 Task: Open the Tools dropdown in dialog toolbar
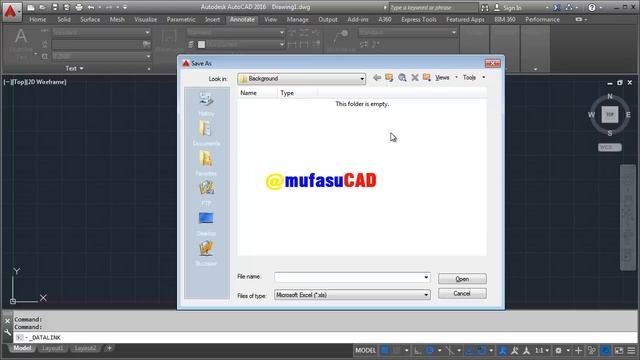coord(474,78)
